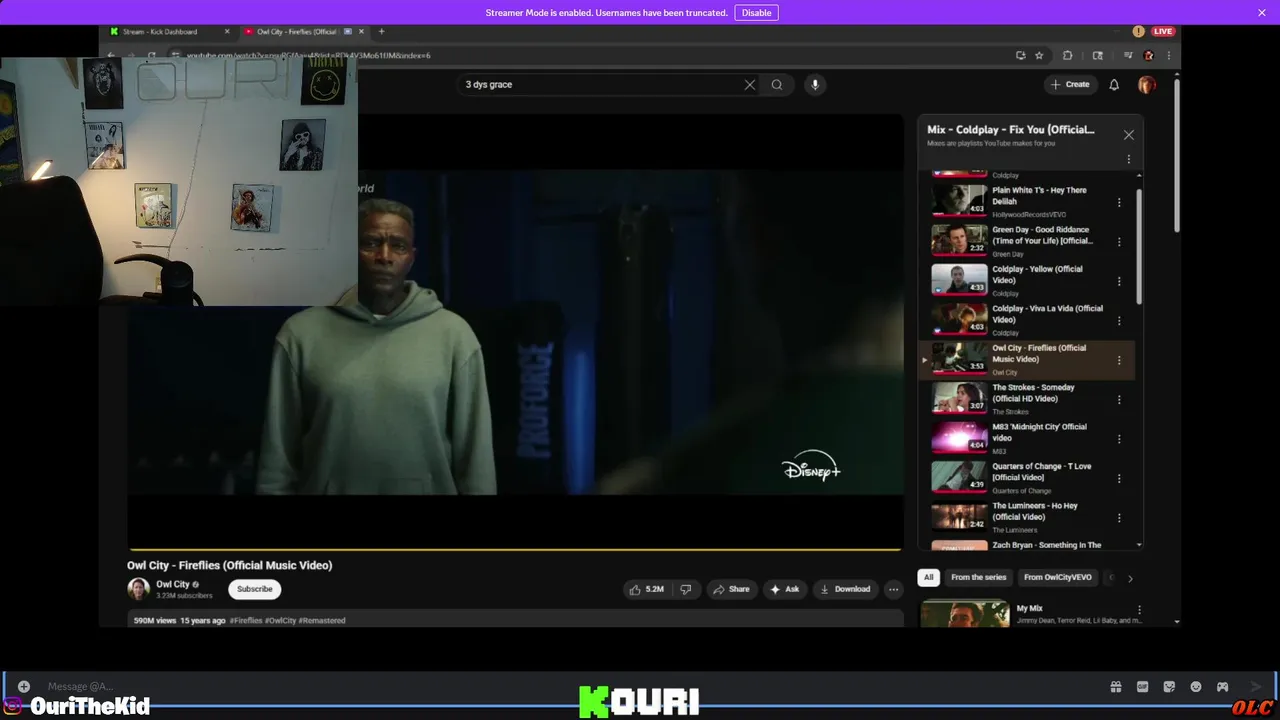
Task: Play Quarters of Change - T Love
Action: click(x=1027, y=478)
